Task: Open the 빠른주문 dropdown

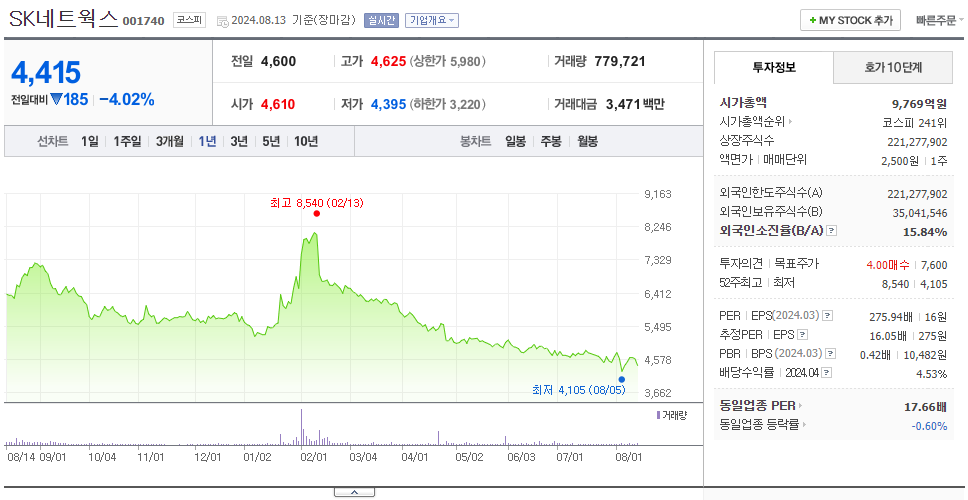Action: pyautogui.click(x=940, y=20)
